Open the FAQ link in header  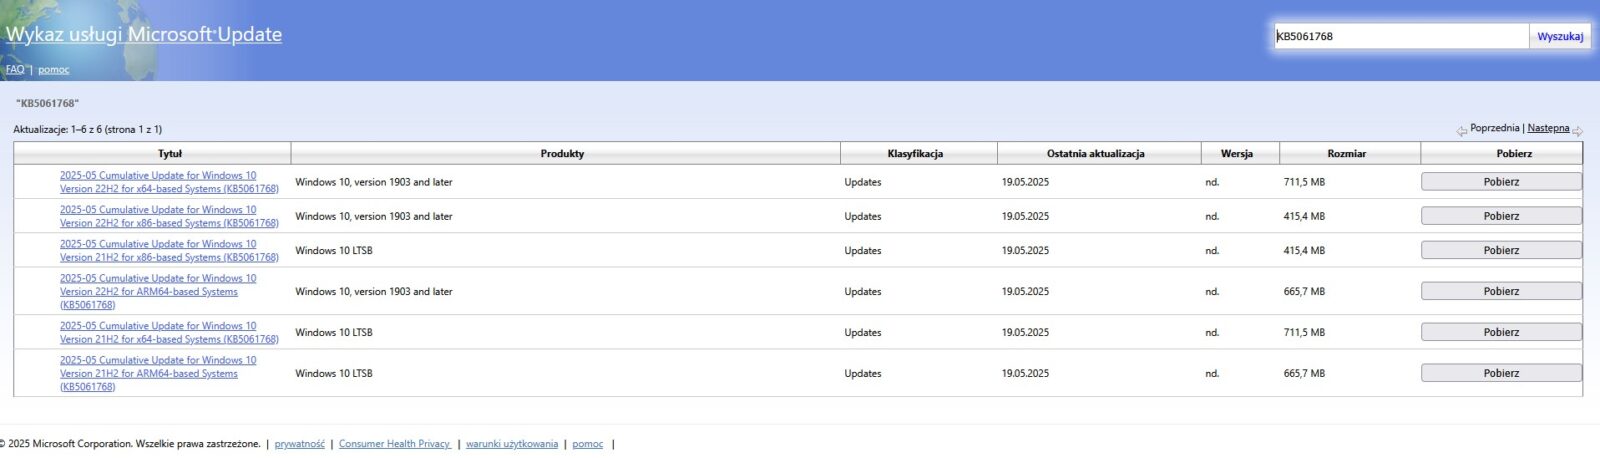tap(15, 70)
